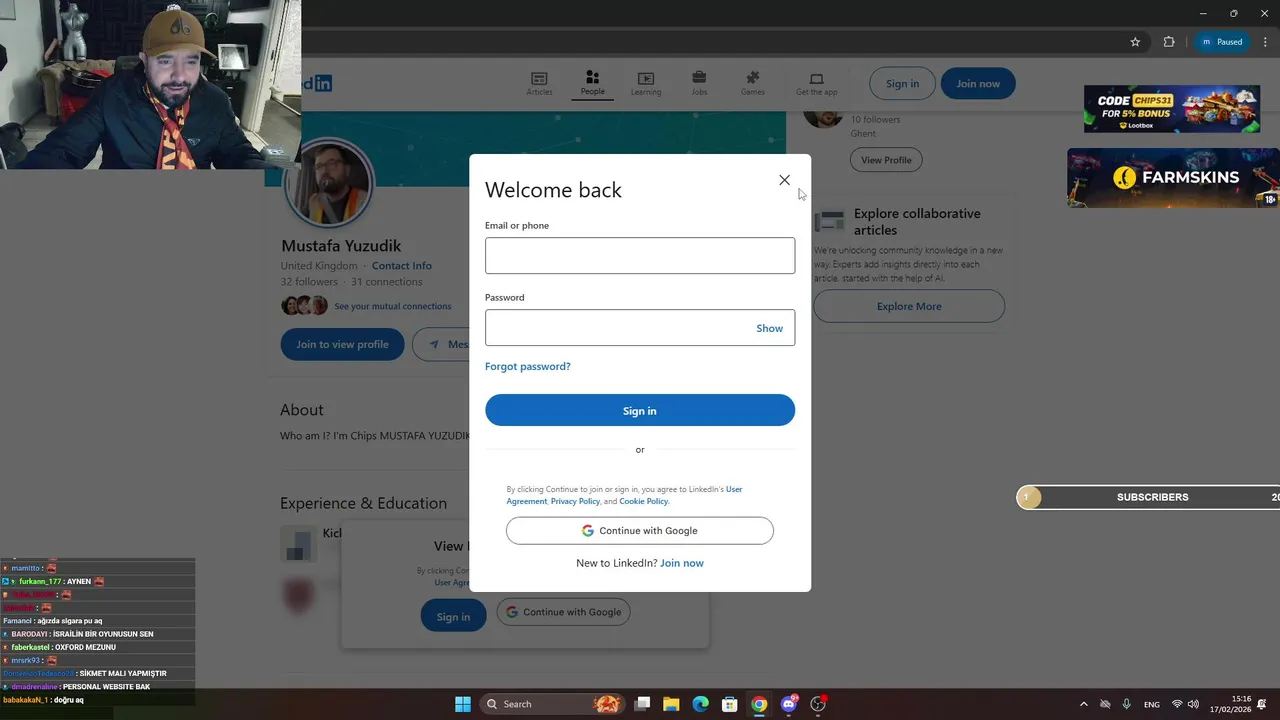Click the 32 followers text
The width and height of the screenshot is (1280, 720).
[309, 282]
